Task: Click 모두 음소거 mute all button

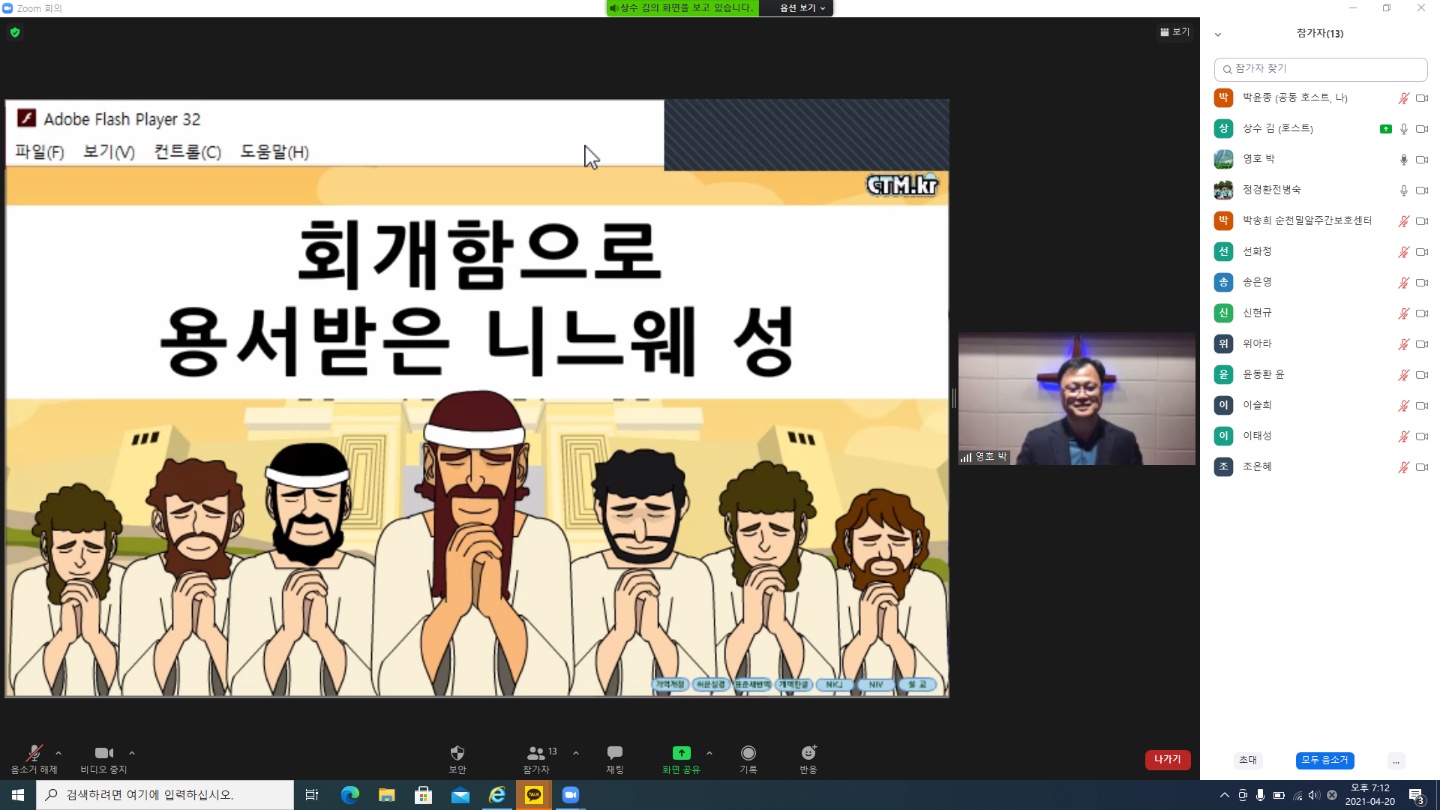Action: pyautogui.click(x=1325, y=760)
